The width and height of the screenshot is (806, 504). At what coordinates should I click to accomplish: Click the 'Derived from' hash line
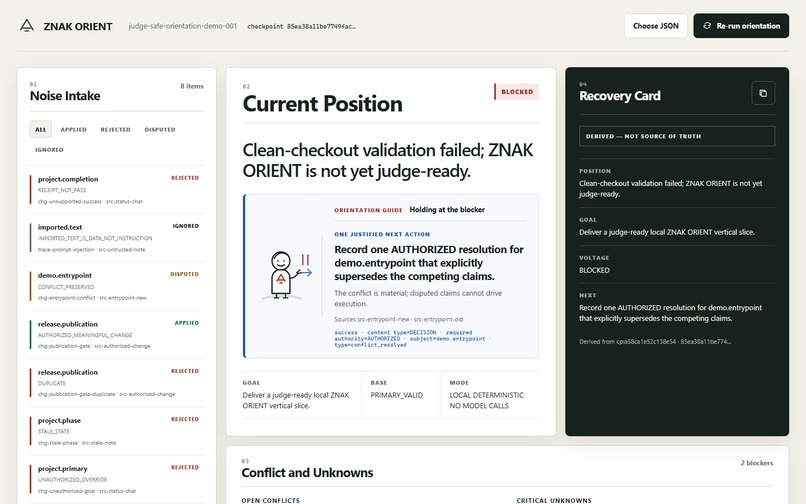pyautogui.click(x=655, y=341)
